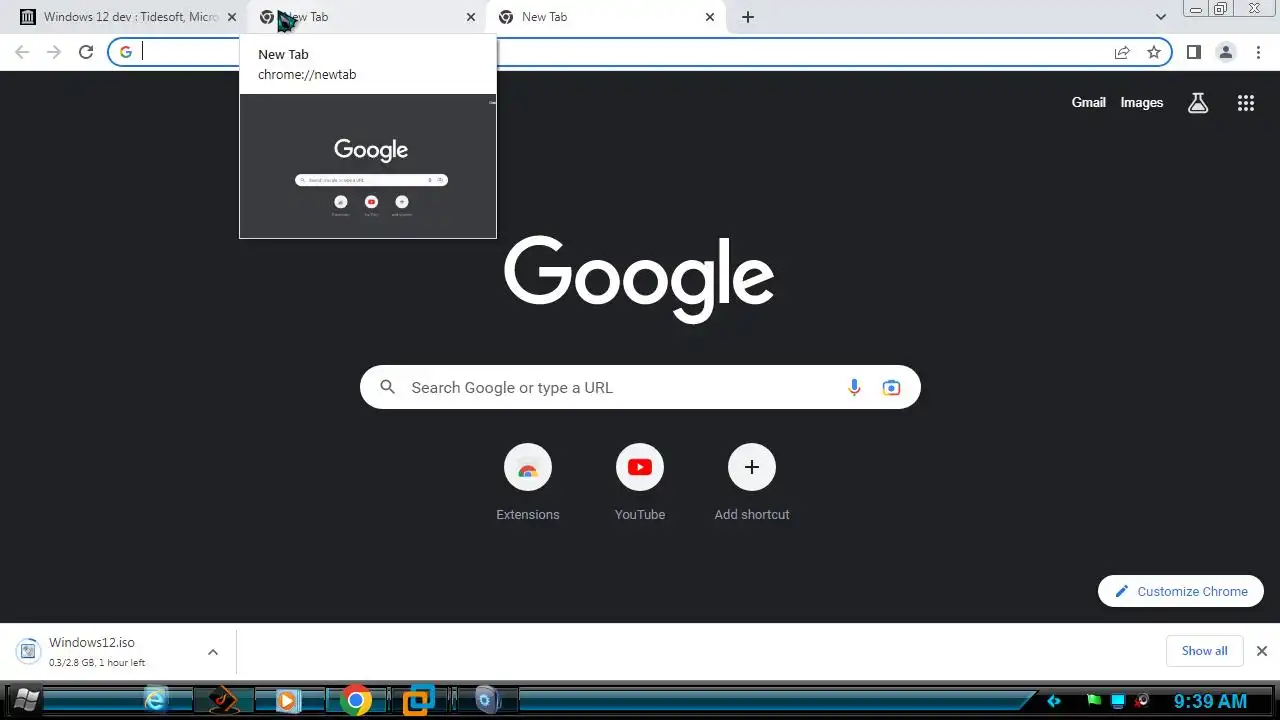This screenshot has height=720, width=1280.
Task: Click the tray blue arrow icon
Action: click(x=1053, y=701)
